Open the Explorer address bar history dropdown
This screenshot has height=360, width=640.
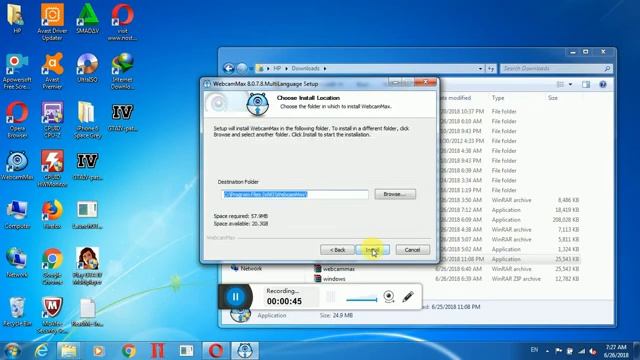[480, 69]
